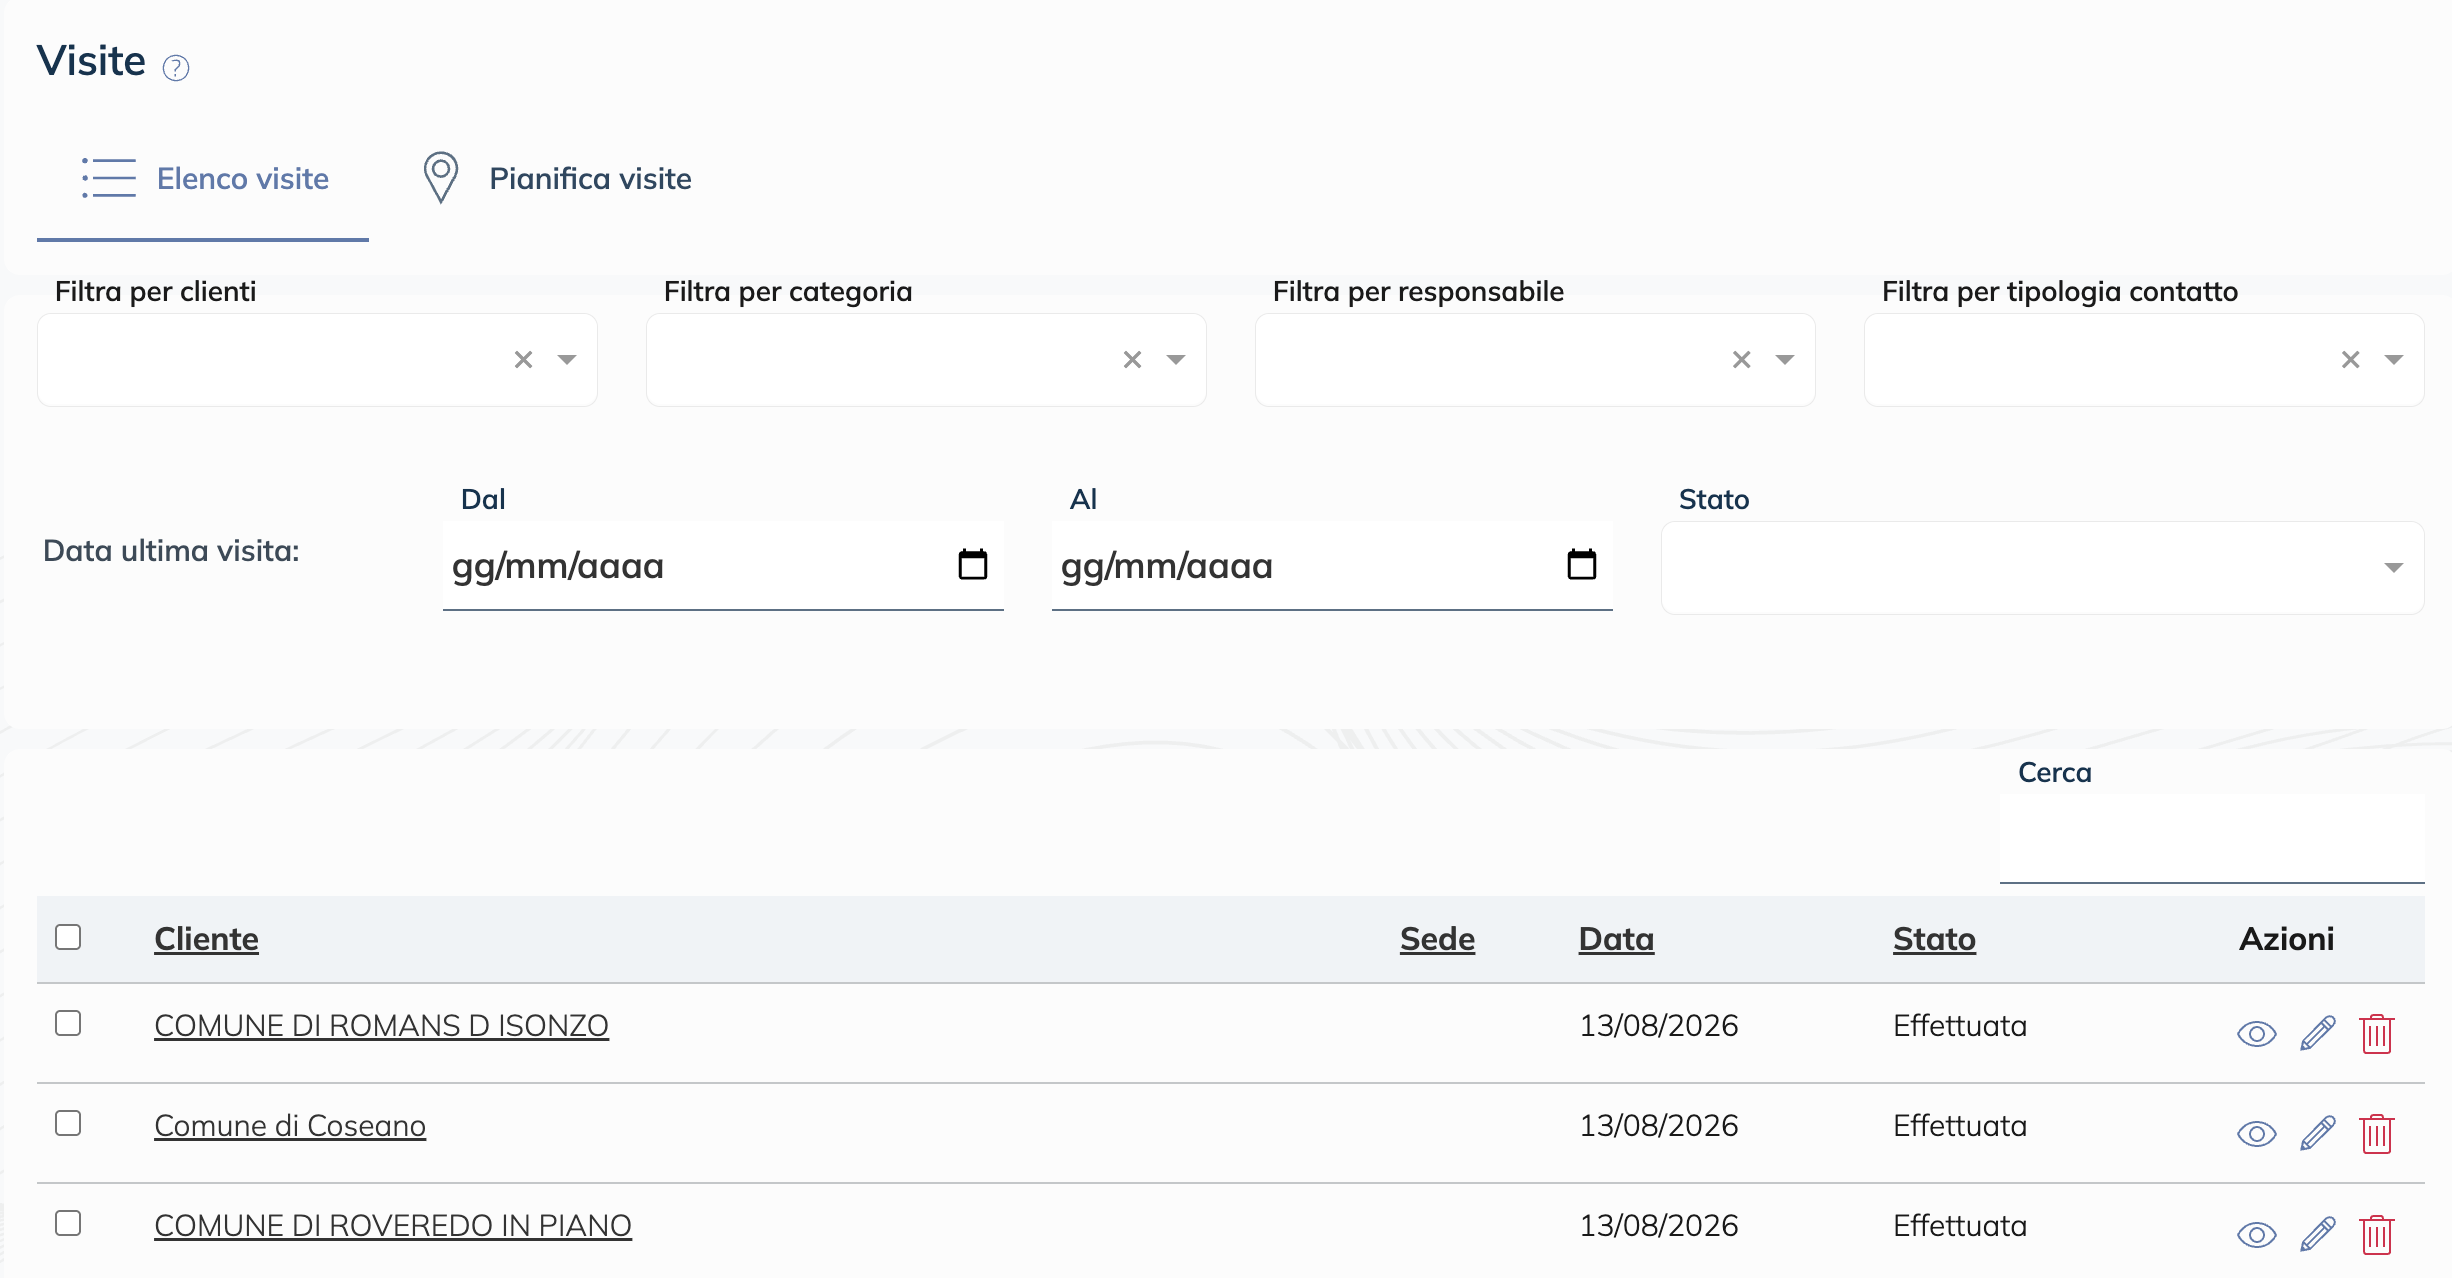Clear the Filtra per tipologia contatto selection
Screen dimensions: 2452x1278
click(2350, 360)
